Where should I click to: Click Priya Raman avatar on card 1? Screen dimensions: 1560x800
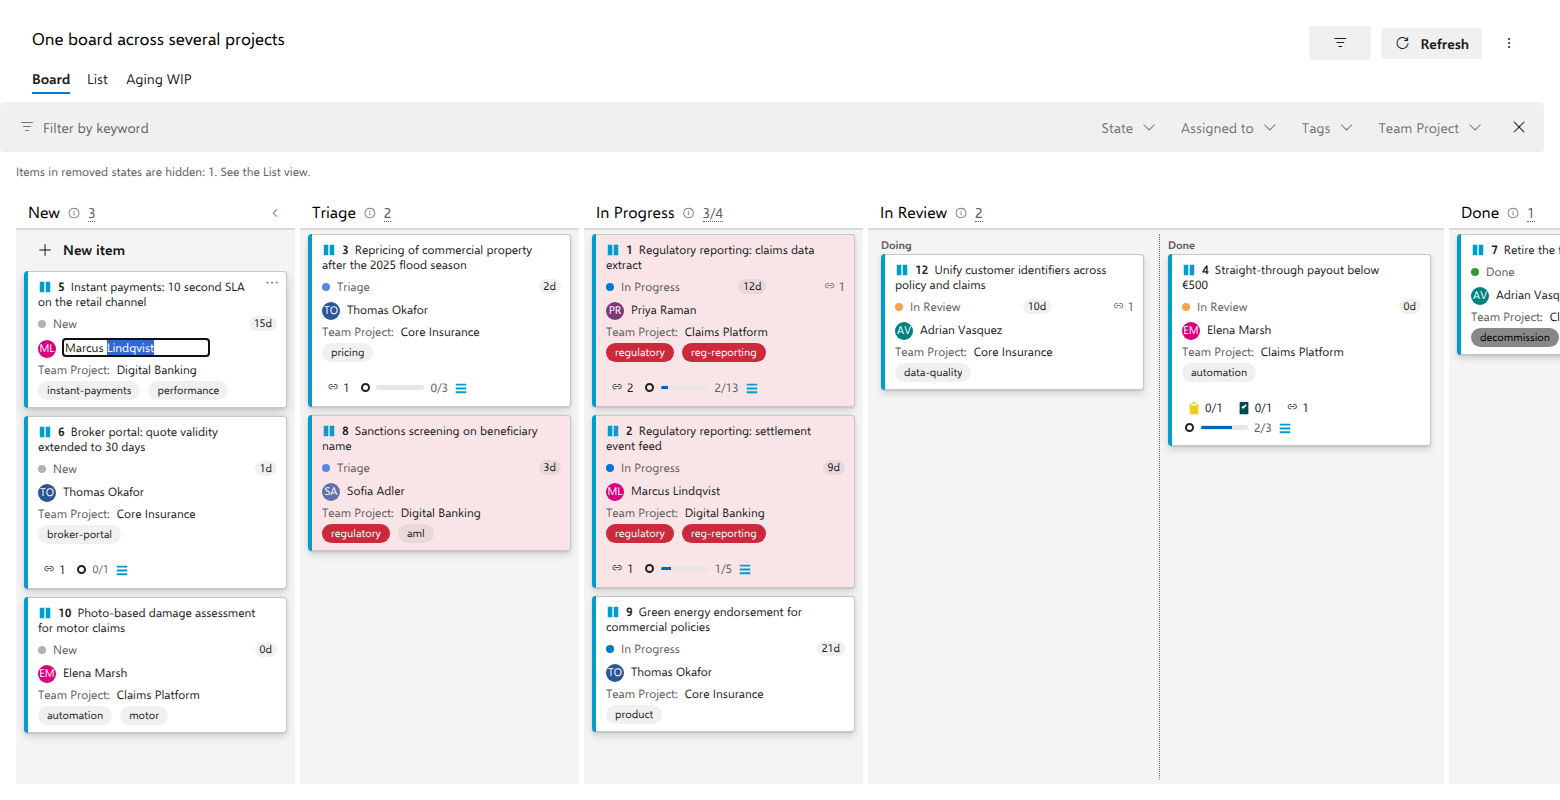click(615, 310)
